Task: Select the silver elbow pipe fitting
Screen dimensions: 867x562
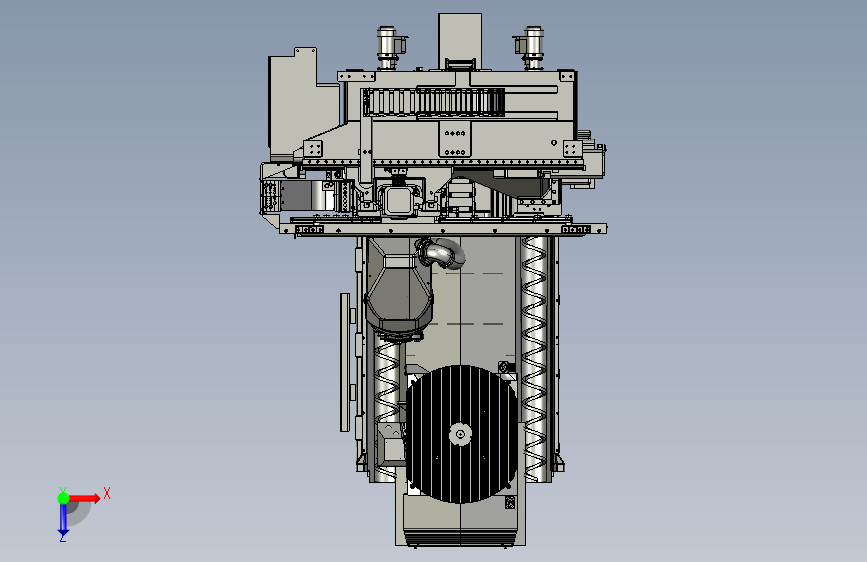Action: 442,253
